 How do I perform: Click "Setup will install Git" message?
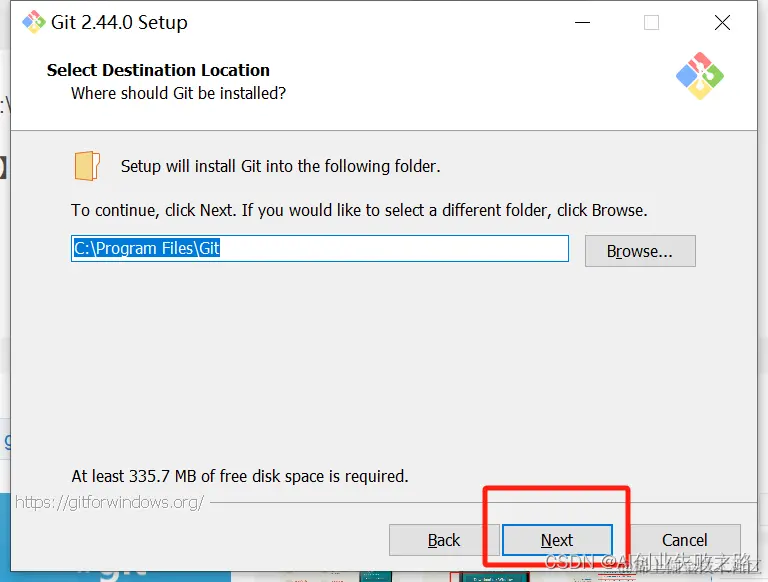(281, 166)
